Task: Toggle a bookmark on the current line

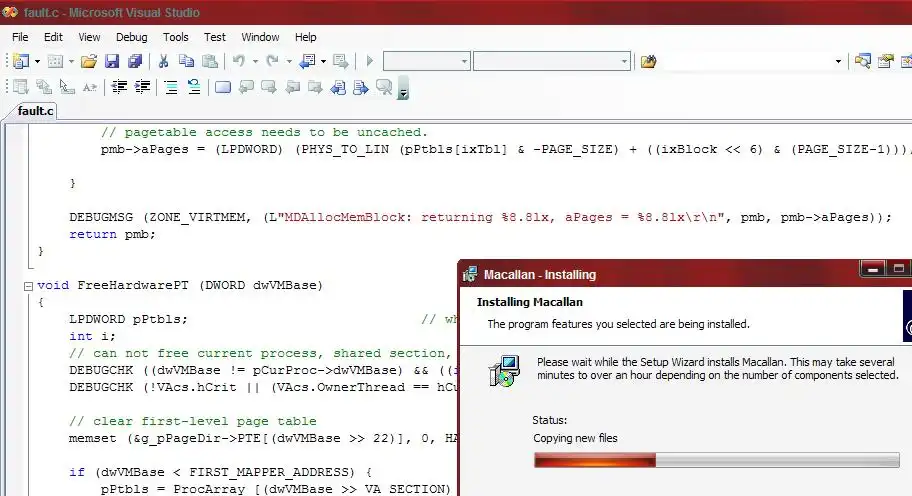Action: click(223, 87)
